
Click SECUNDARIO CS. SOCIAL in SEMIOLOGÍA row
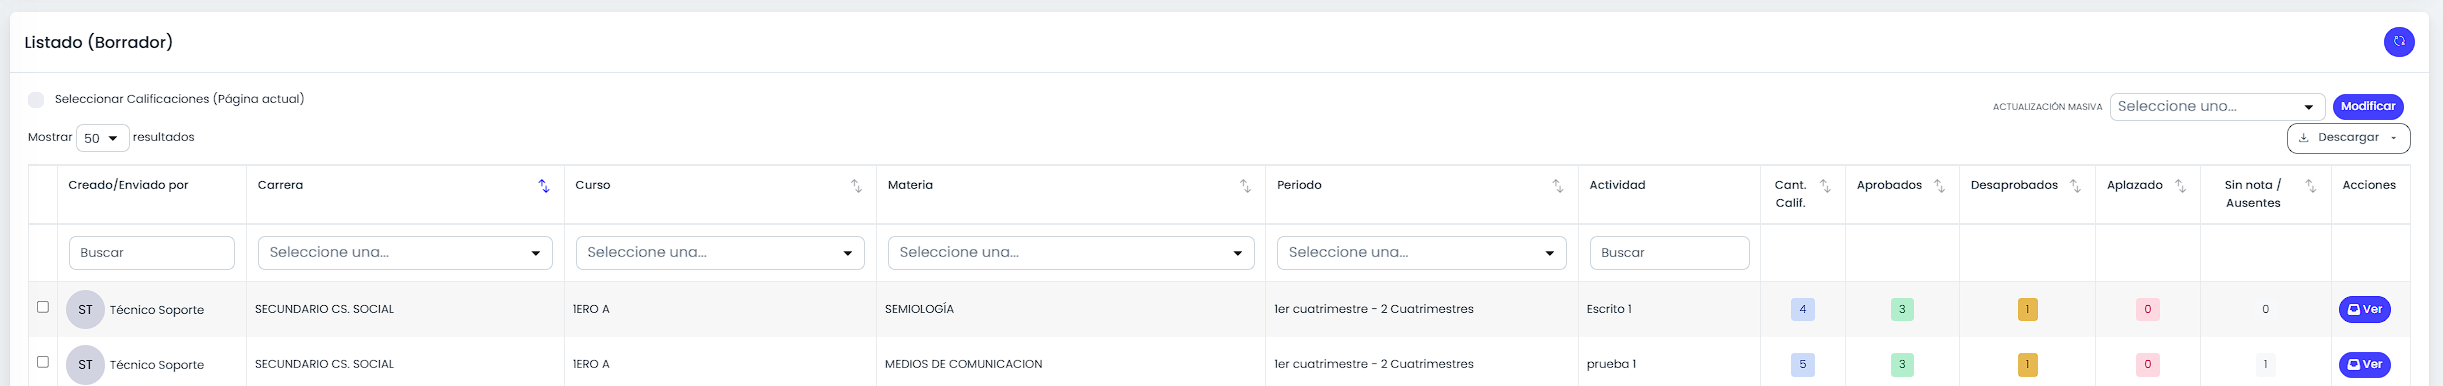(x=324, y=309)
